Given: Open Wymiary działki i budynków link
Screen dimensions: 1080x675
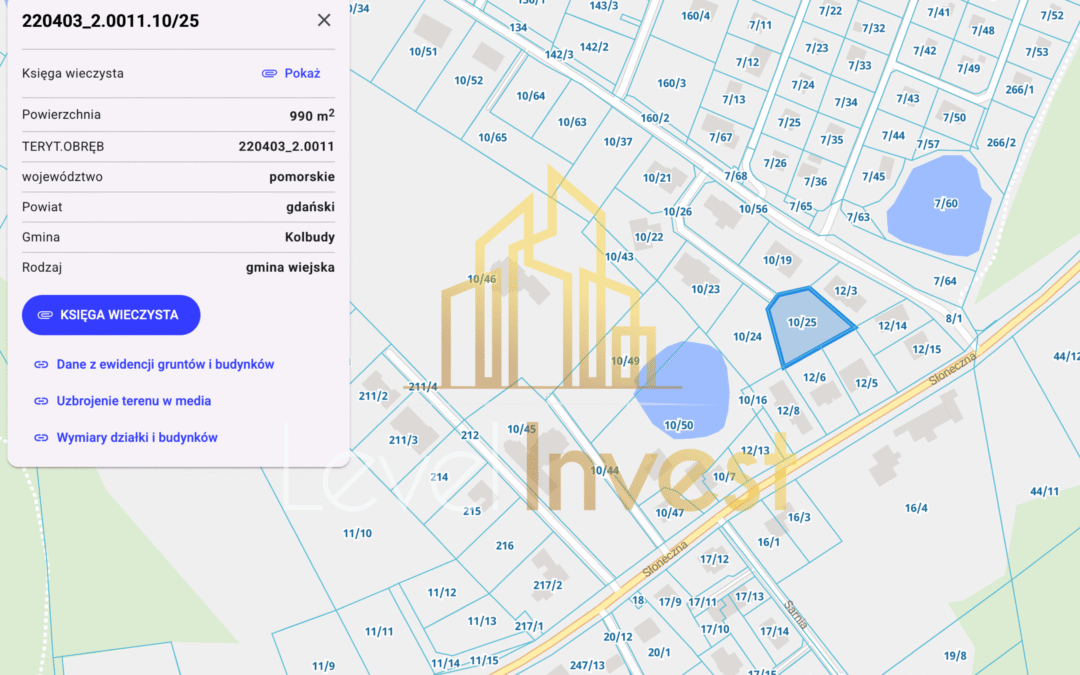Looking at the screenshot, I should (x=137, y=437).
